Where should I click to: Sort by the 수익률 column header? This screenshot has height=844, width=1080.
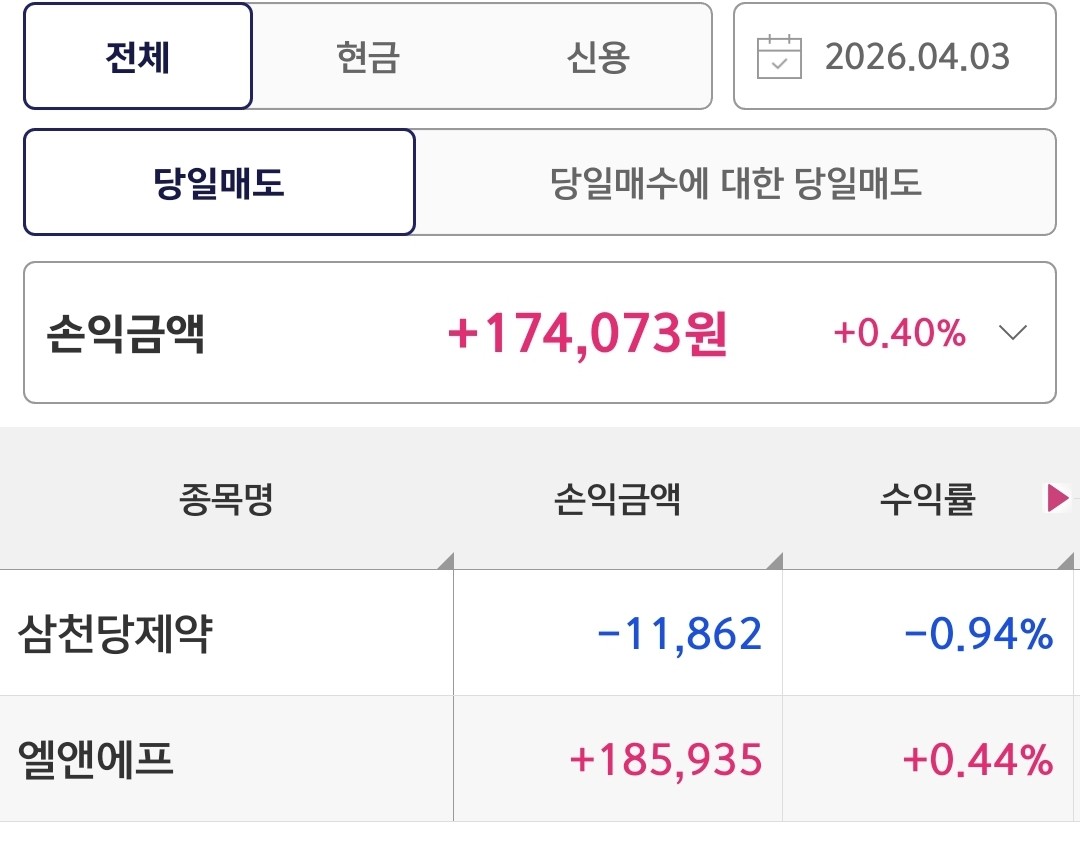tap(926, 499)
